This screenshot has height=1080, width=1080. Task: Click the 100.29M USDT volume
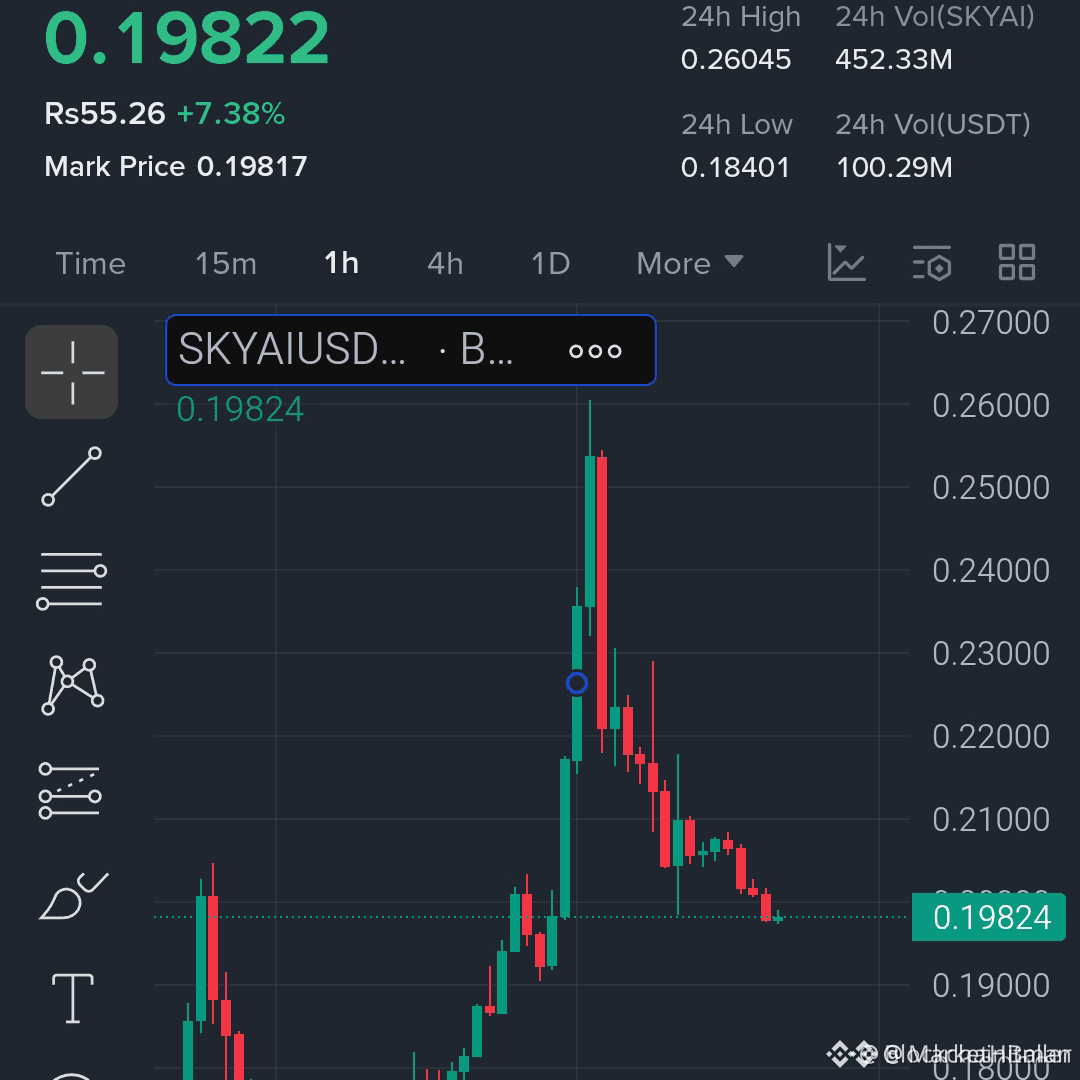pyautogui.click(x=894, y=167)
